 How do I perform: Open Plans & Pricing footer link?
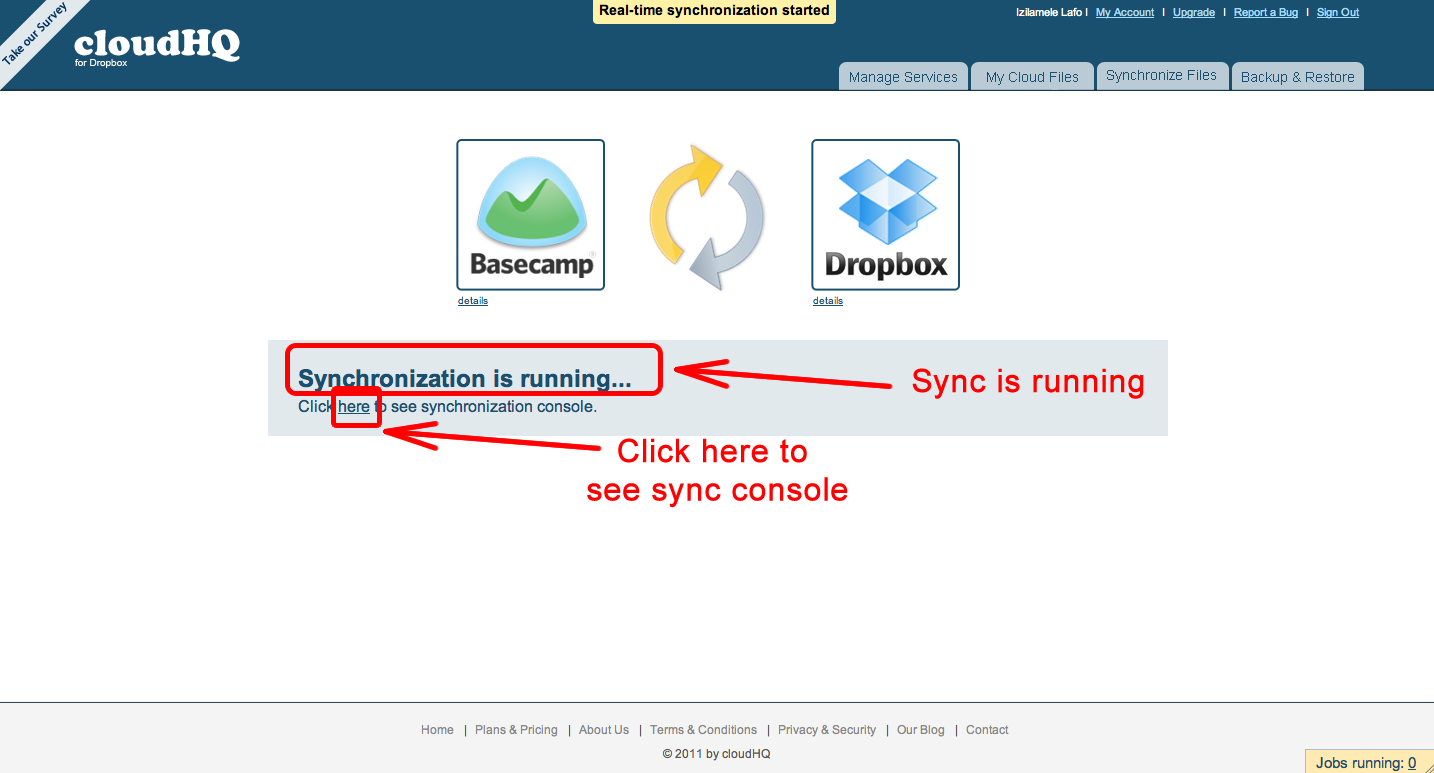(x=516, y=730)
